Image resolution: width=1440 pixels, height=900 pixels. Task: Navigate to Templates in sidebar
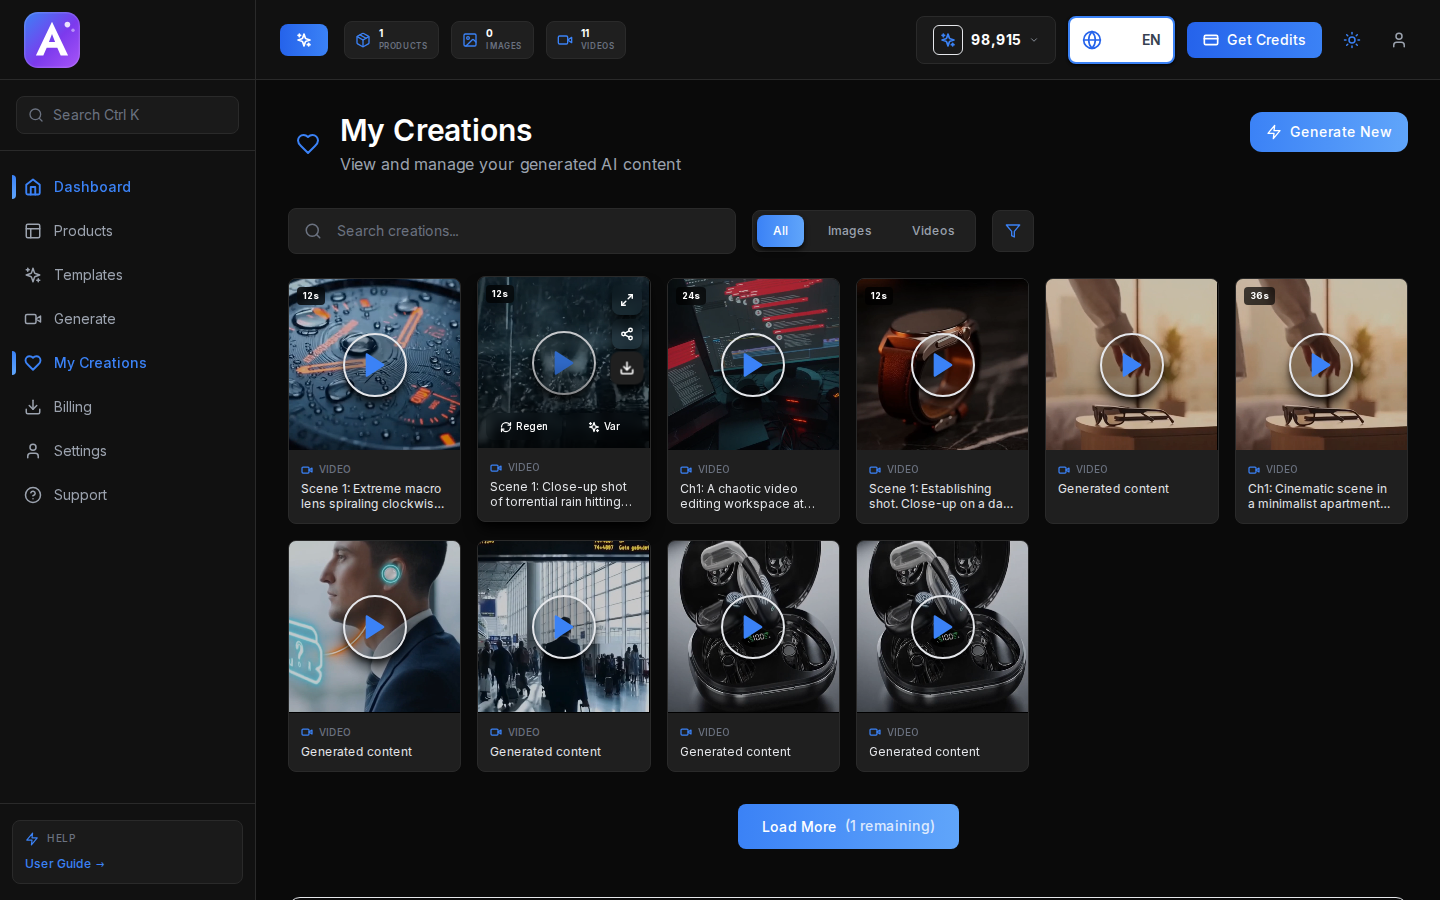88,275
